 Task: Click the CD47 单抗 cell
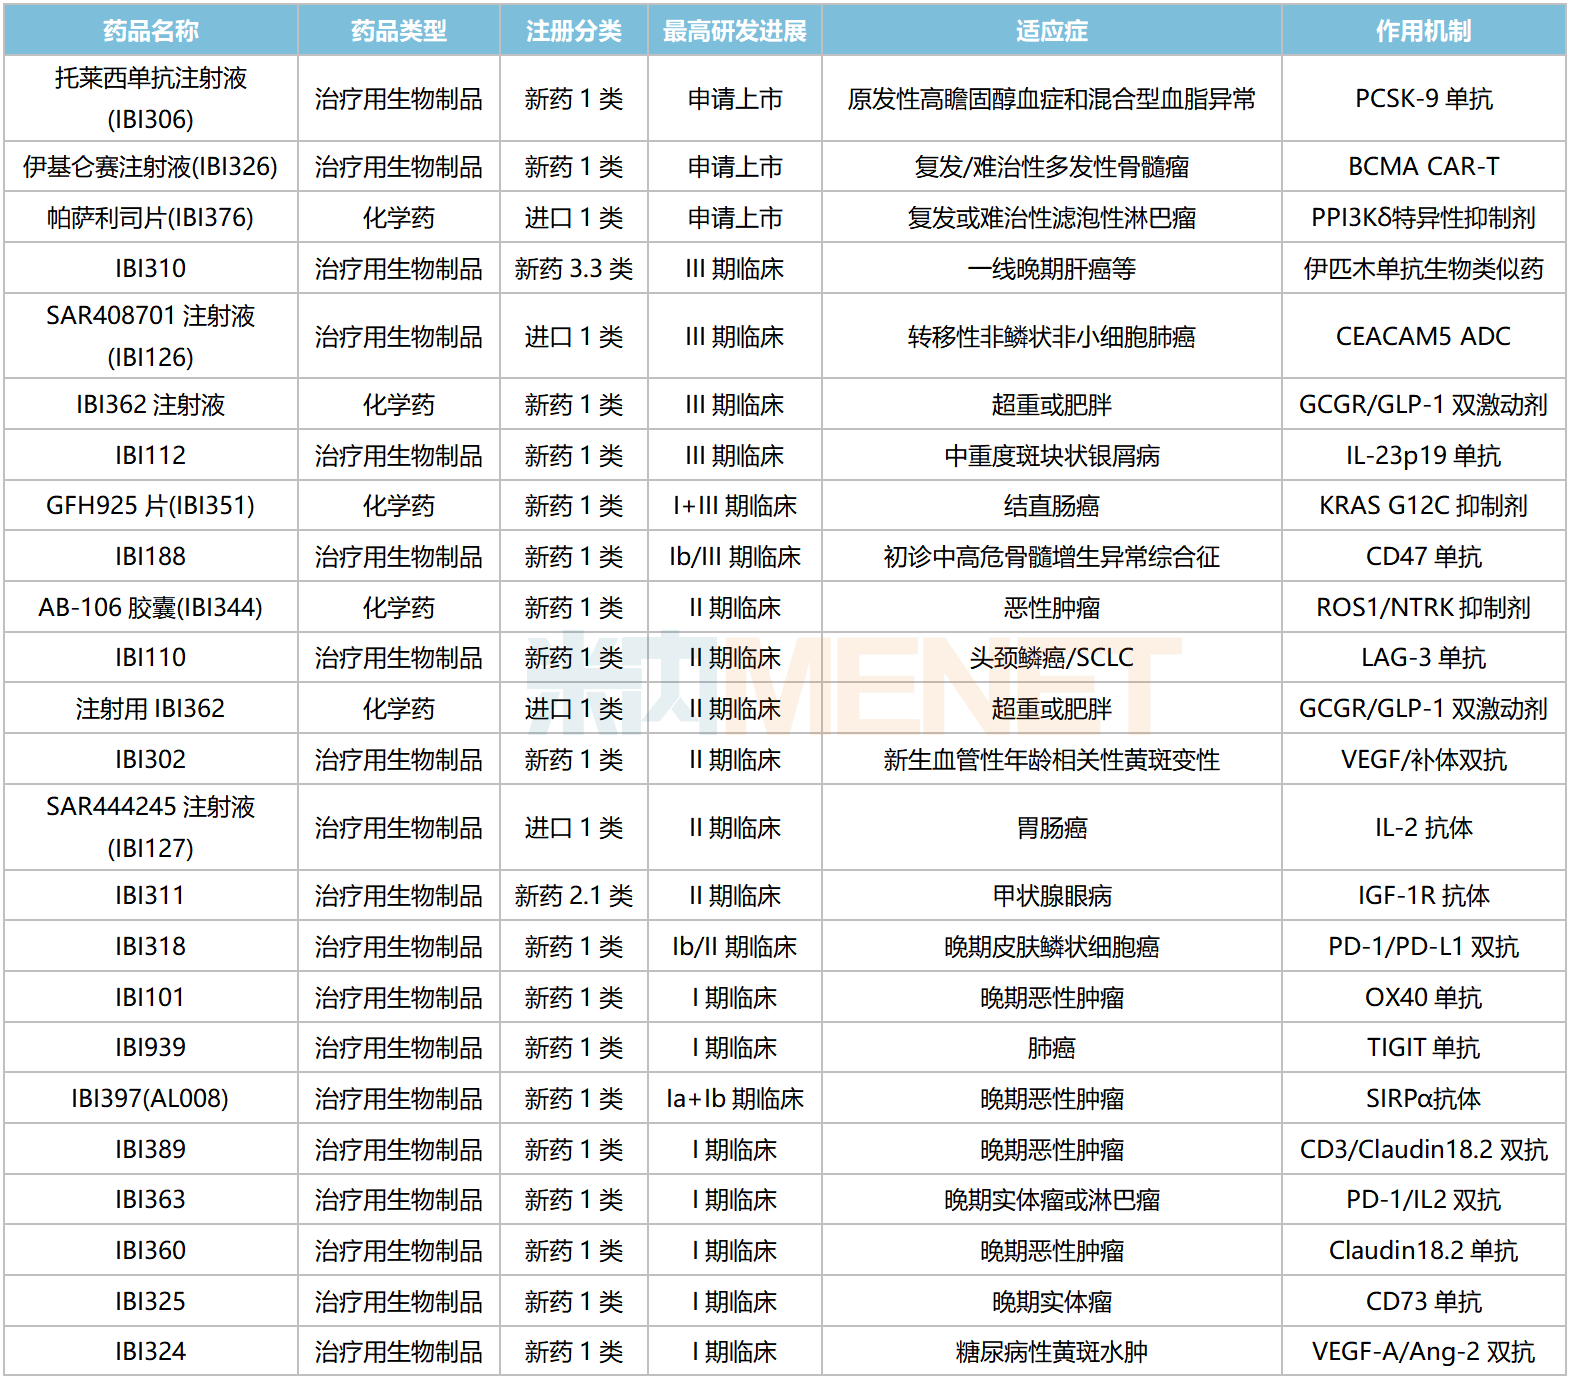1424,556
